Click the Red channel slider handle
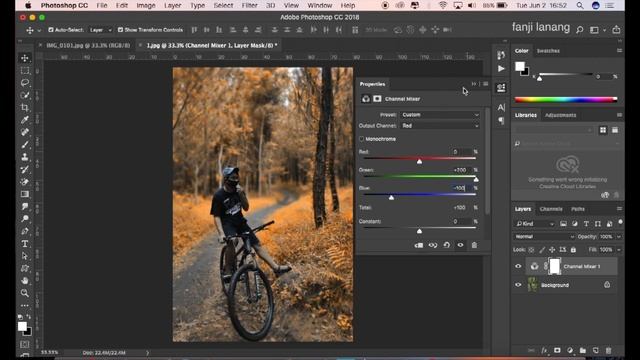This screenshot has height=360, width=640. pos(419,162)
